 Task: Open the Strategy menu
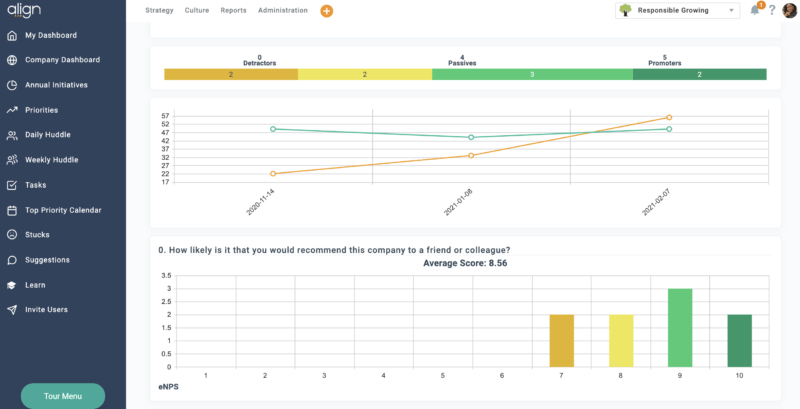point(159,10)
